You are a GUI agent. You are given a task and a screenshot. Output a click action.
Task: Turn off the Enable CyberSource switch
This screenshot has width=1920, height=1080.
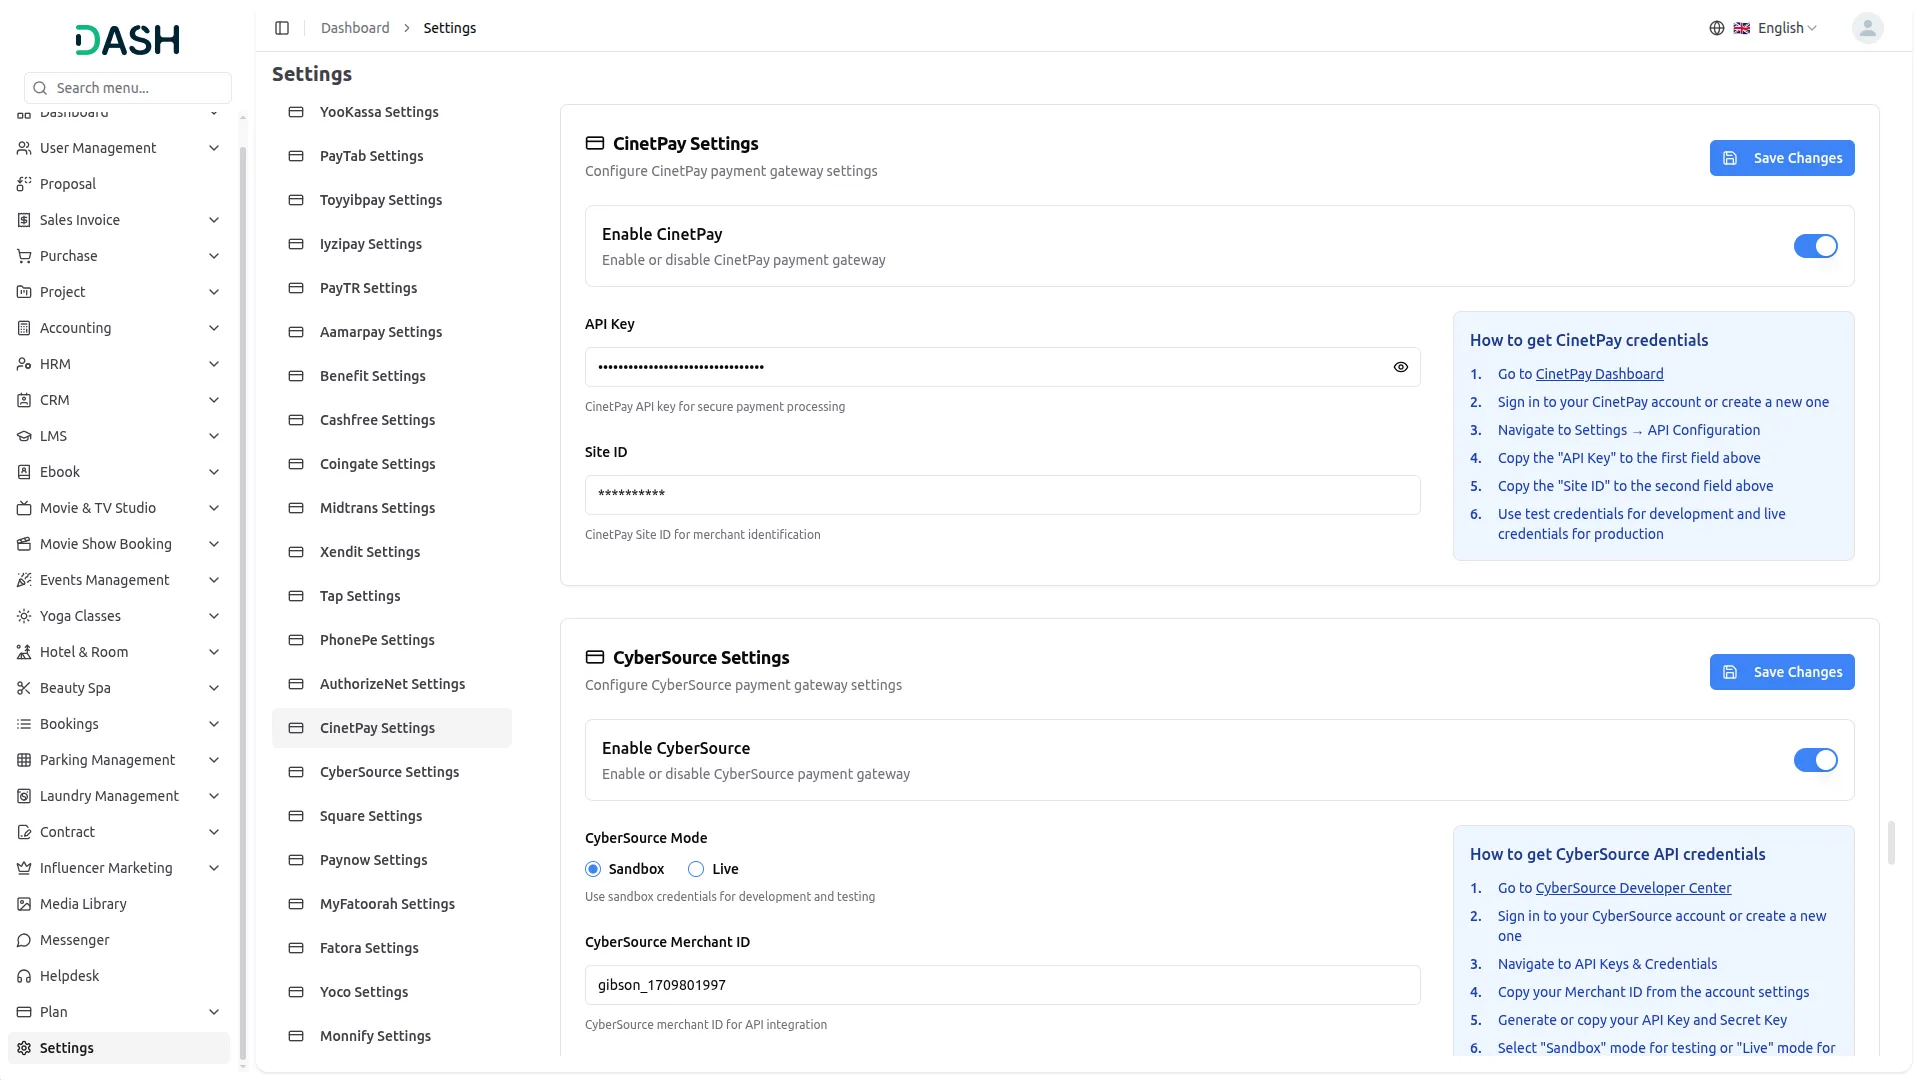(1815, 760)
